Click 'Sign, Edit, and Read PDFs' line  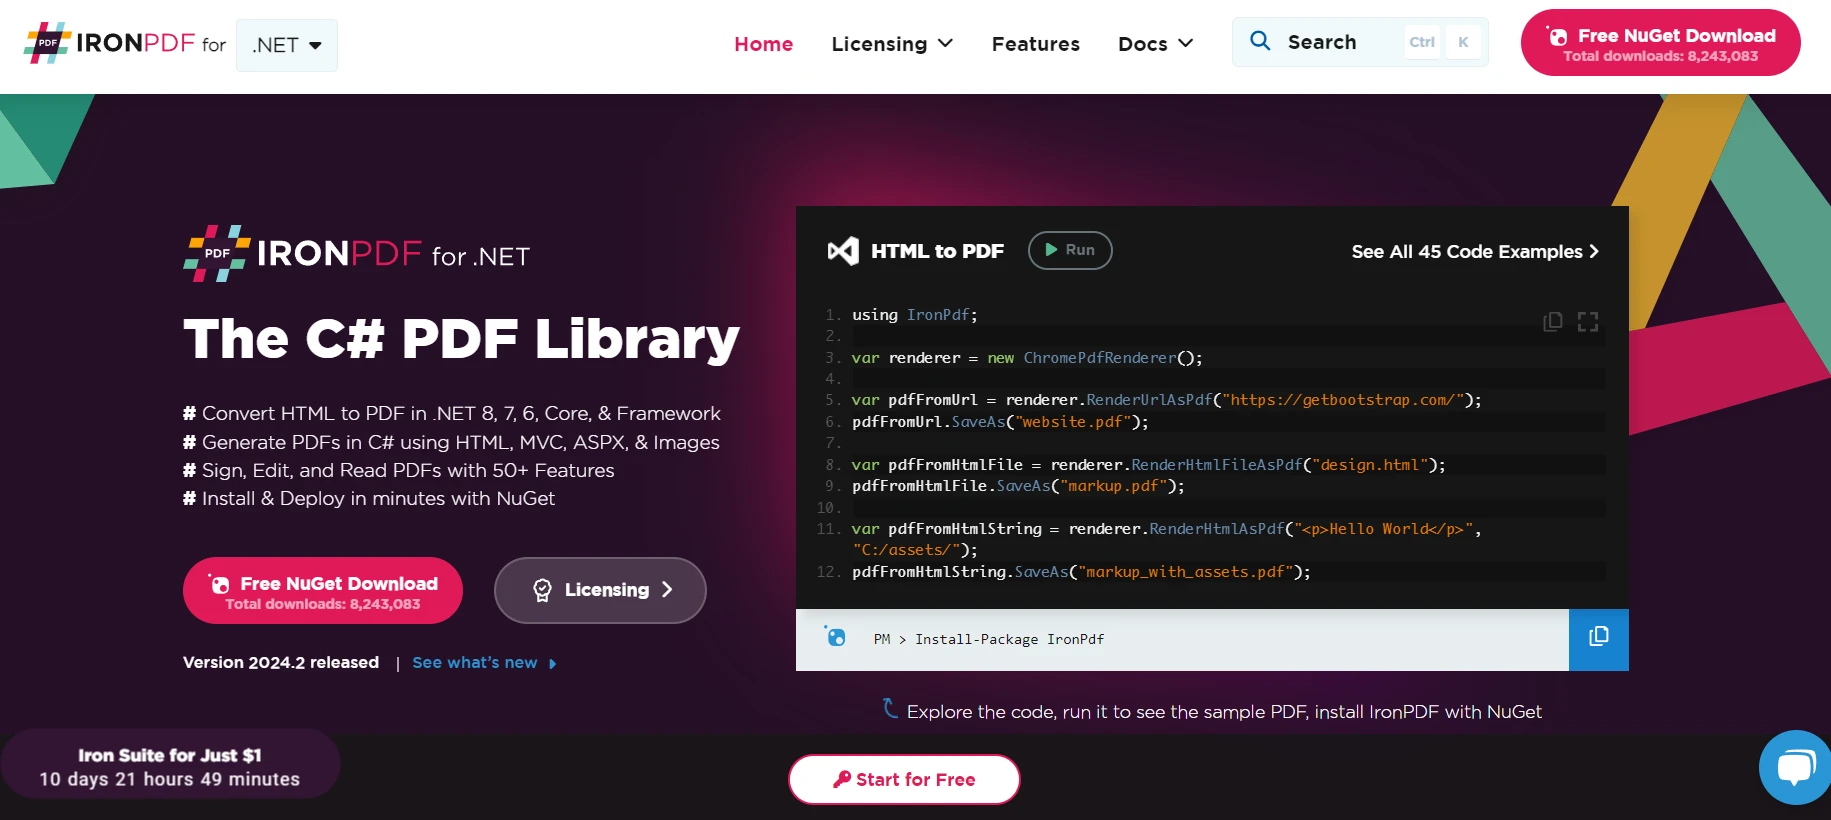point(398,470)
